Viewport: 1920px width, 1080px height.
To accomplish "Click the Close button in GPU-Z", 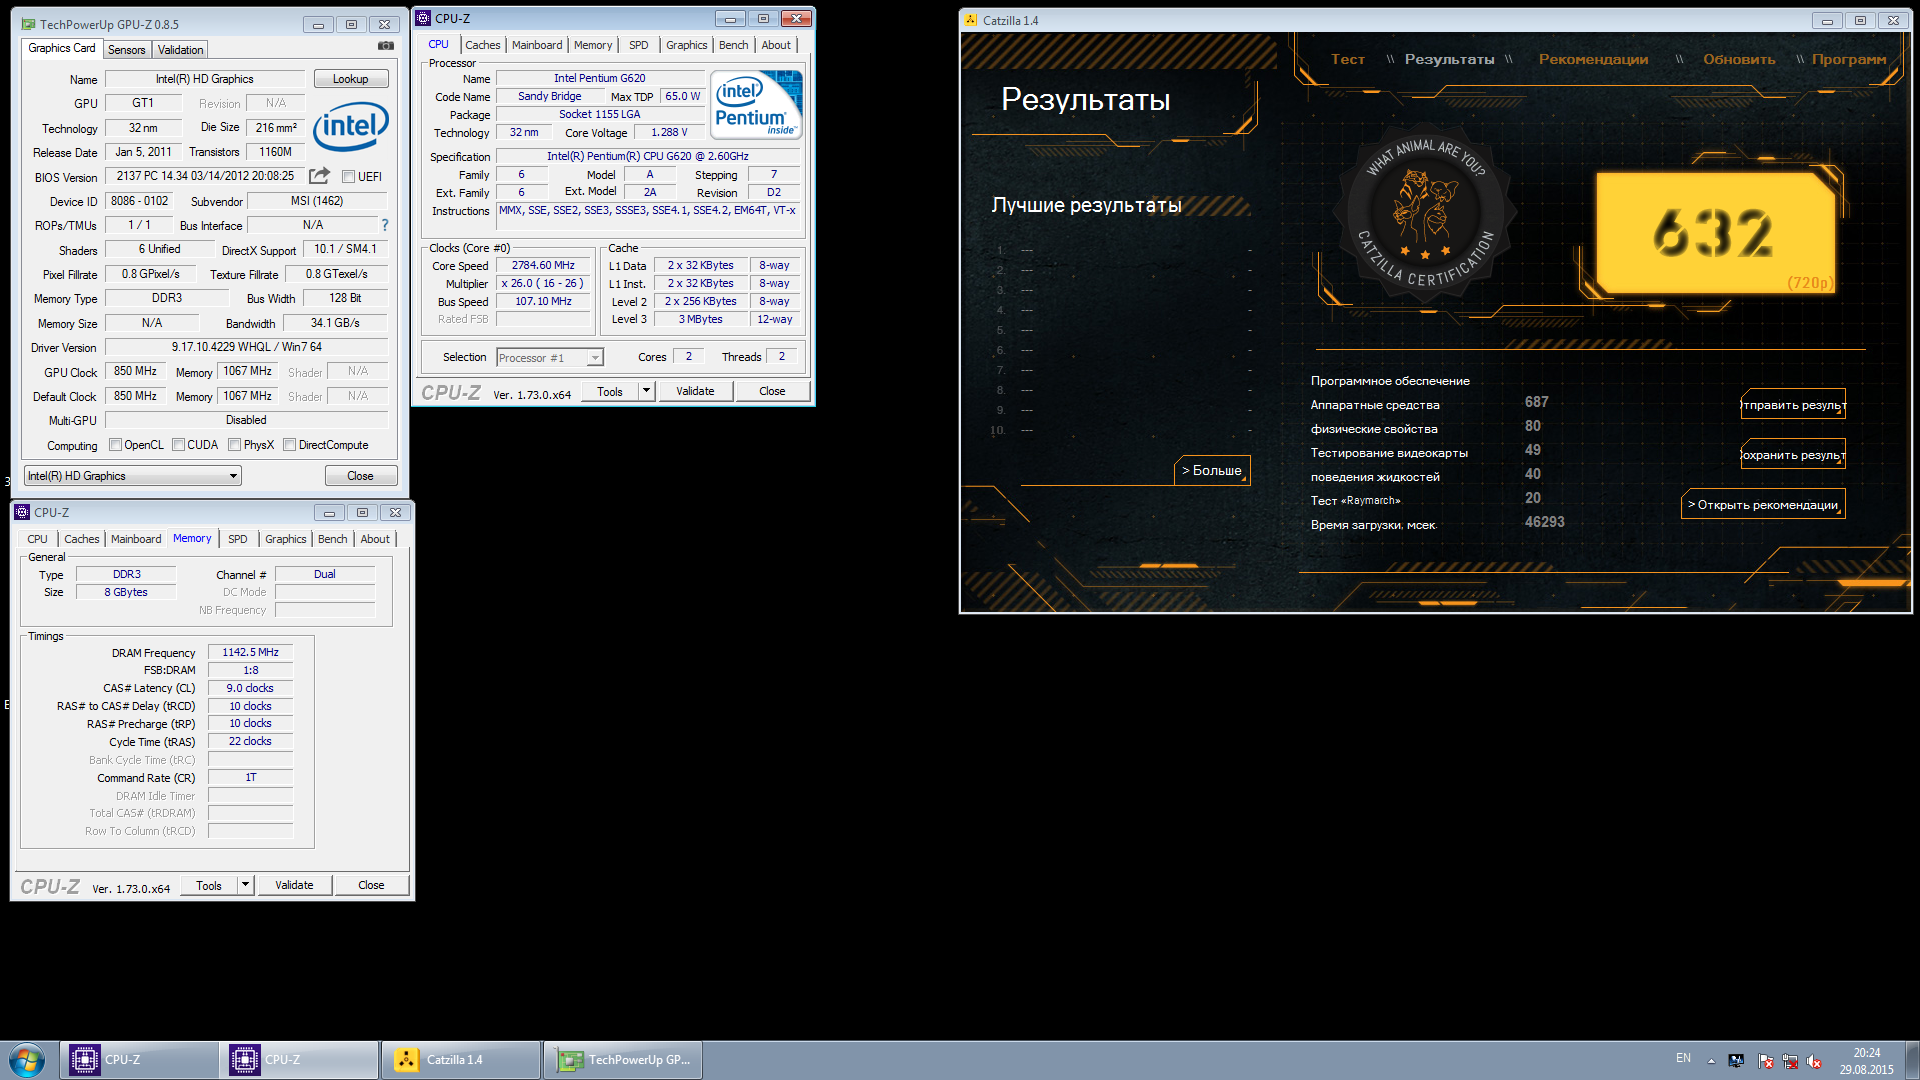I will tap(360, 476).
